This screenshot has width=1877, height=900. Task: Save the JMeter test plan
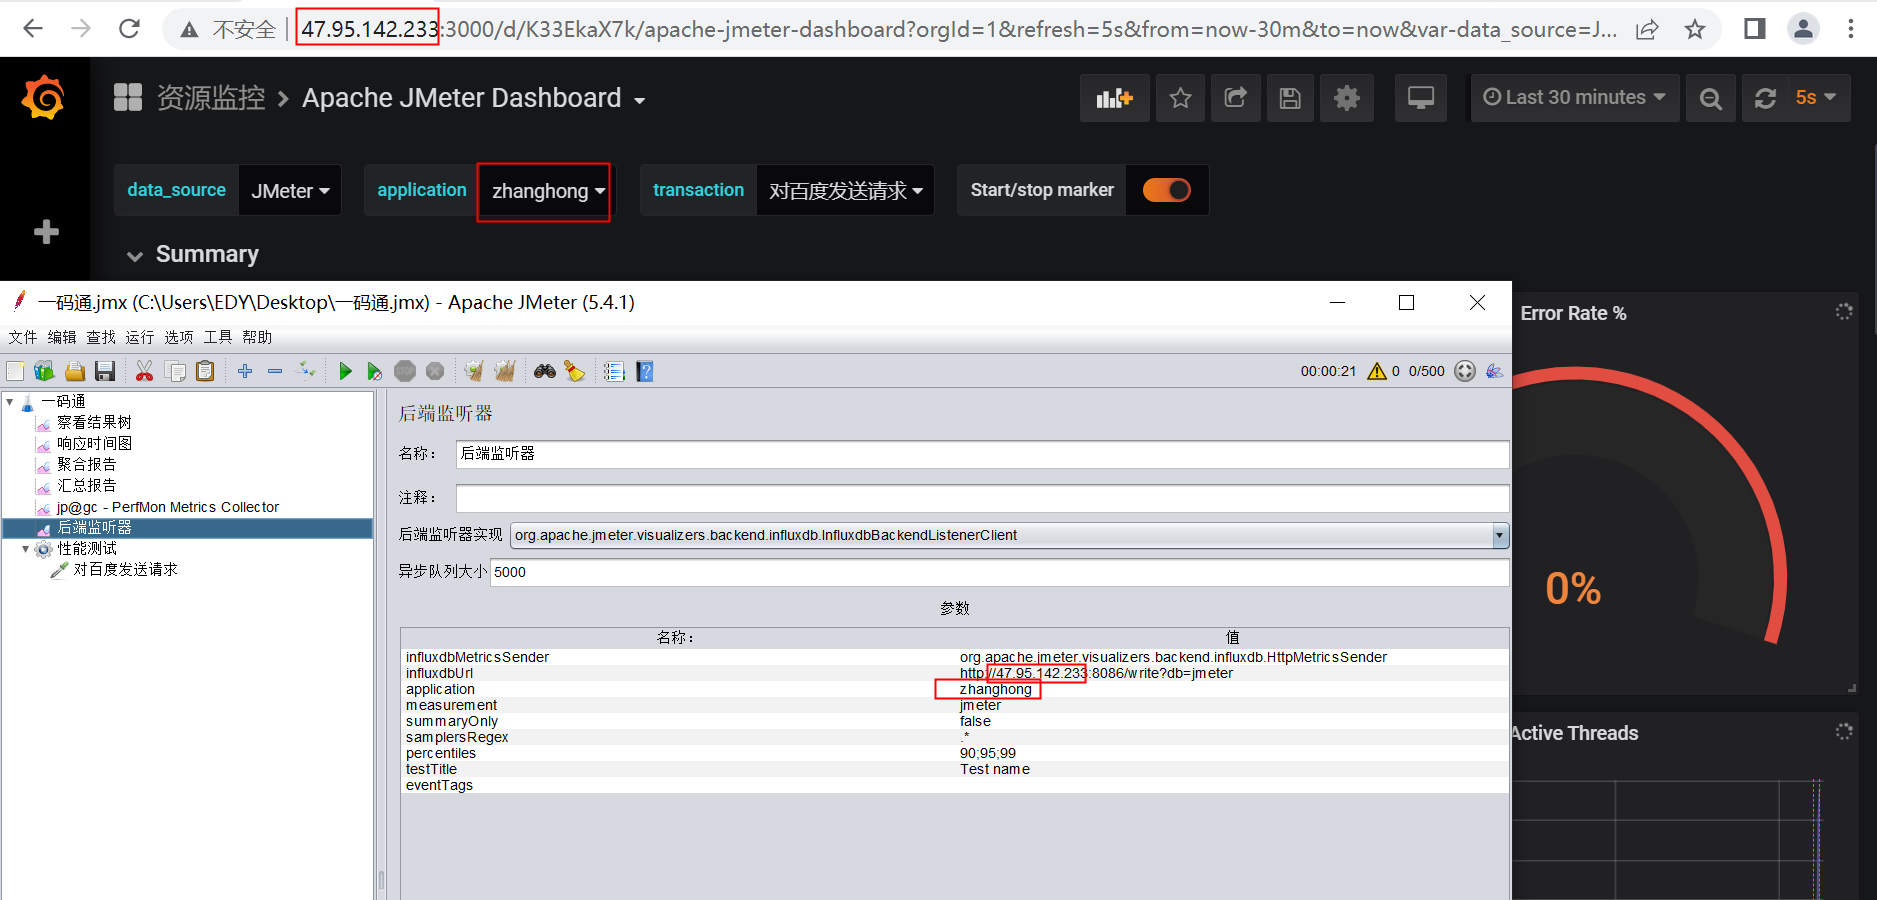pyautogui.click(x=105, y=372)
